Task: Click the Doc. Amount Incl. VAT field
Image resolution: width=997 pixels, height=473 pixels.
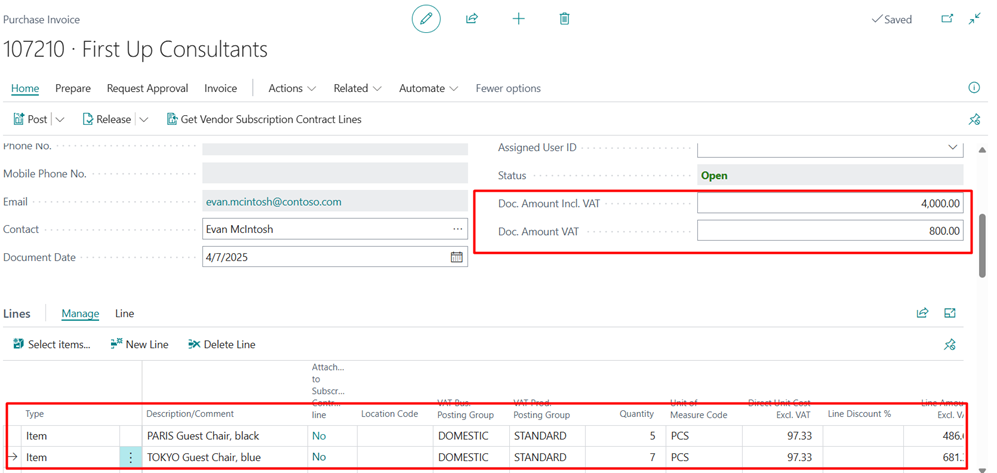Action: [830, 203]
